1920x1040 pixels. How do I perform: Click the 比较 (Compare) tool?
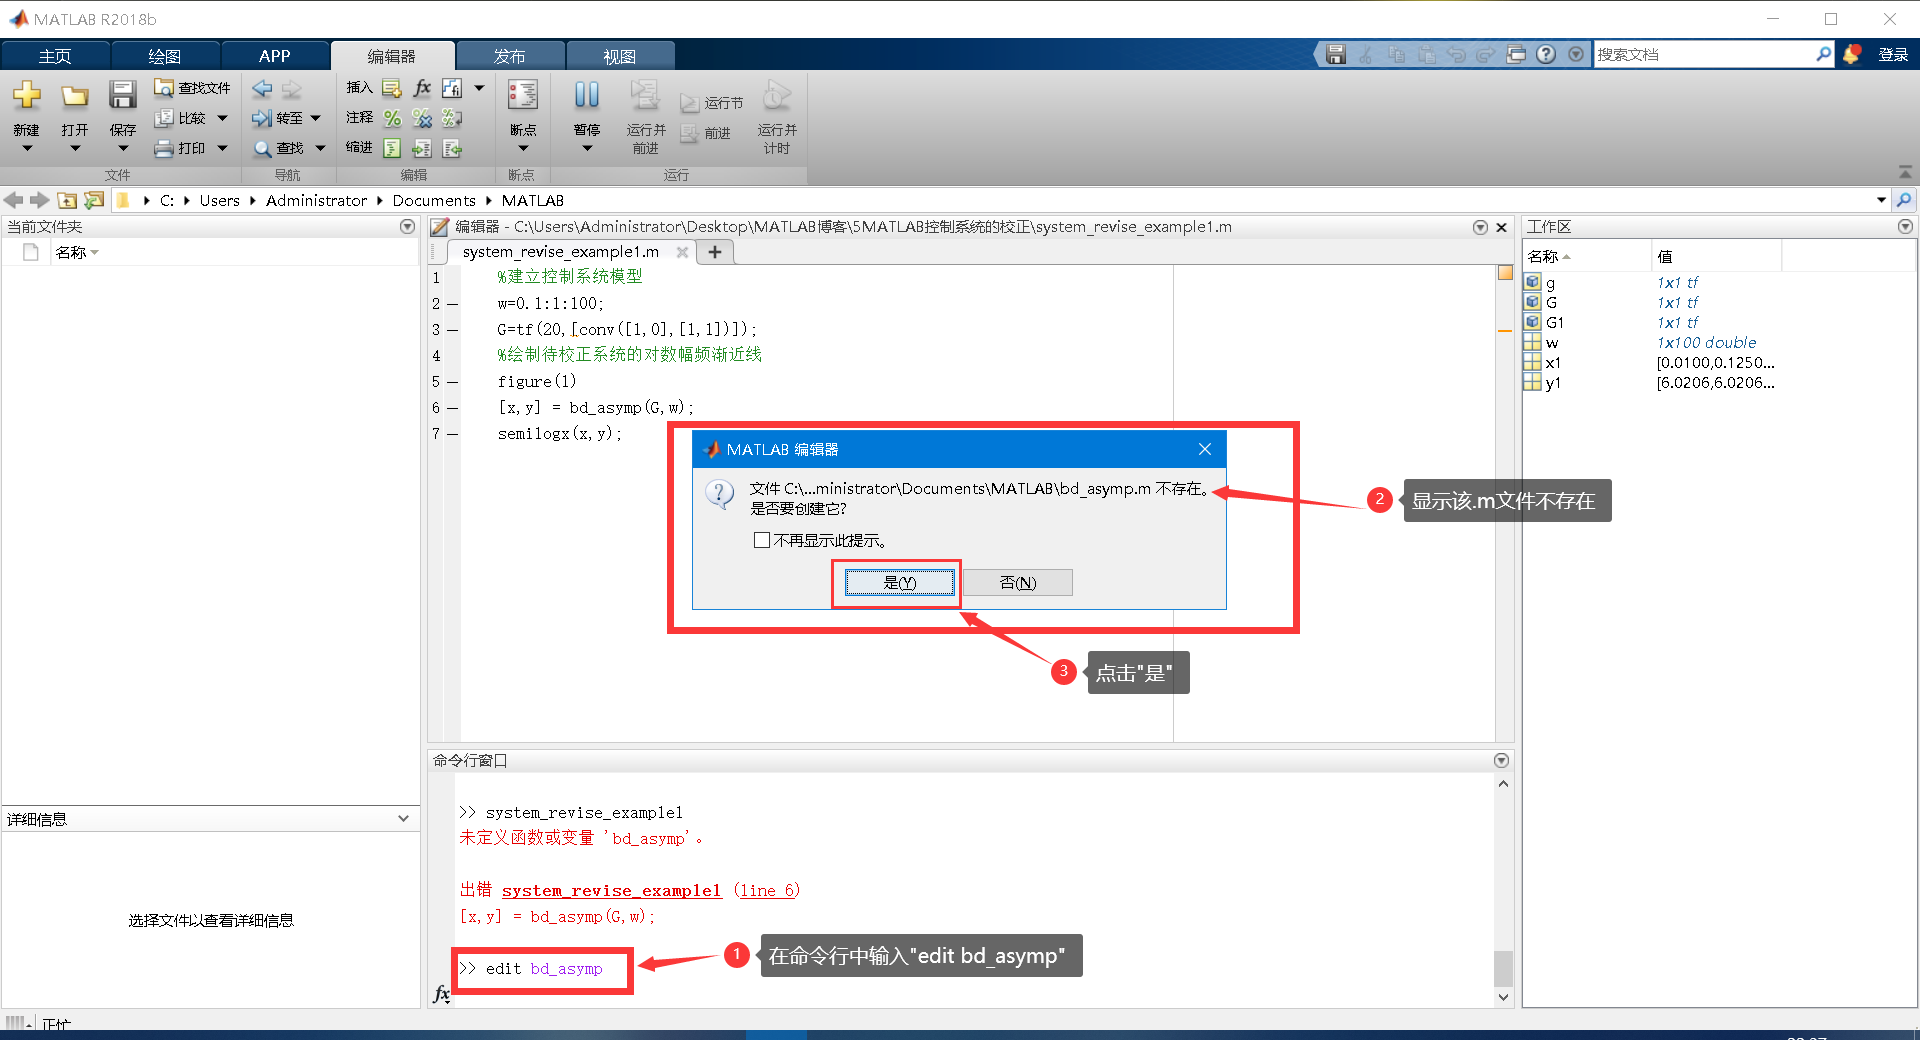(x=181, y=118)
